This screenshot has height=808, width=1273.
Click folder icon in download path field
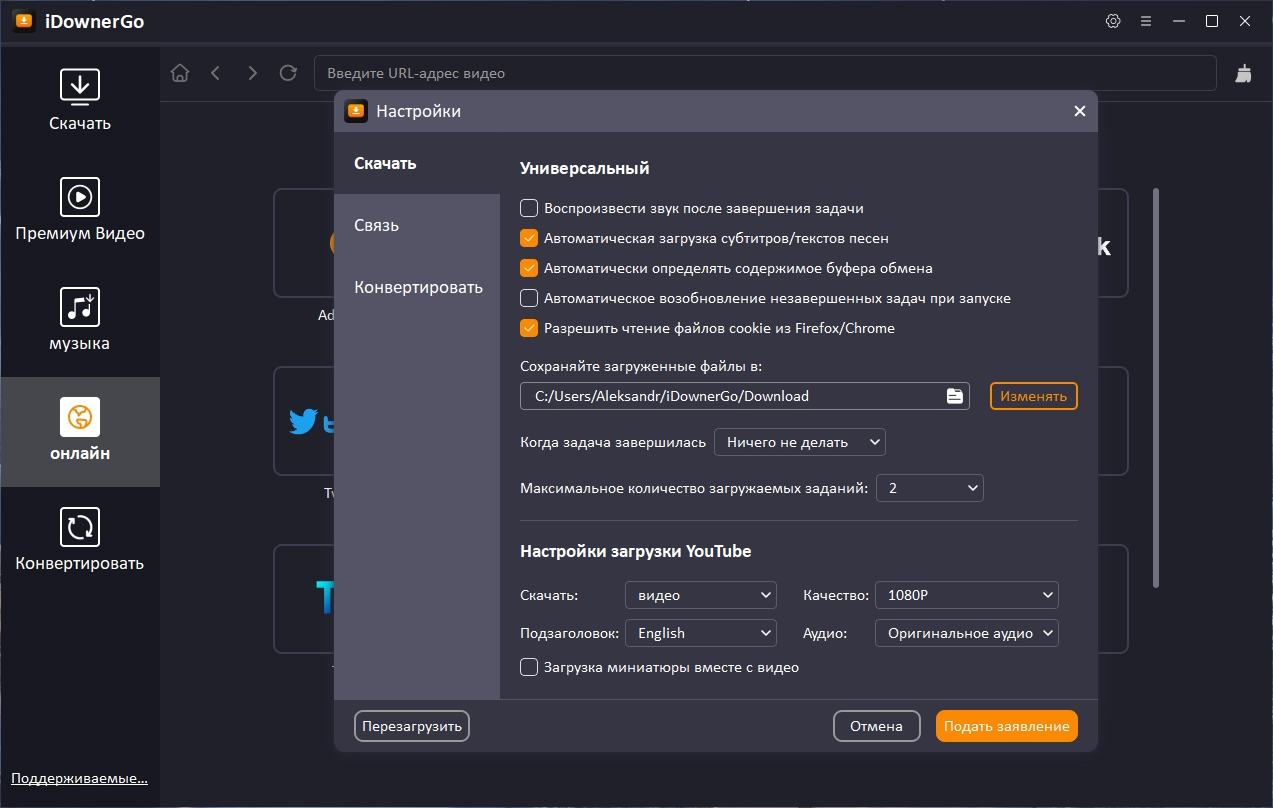pos(955,396)
